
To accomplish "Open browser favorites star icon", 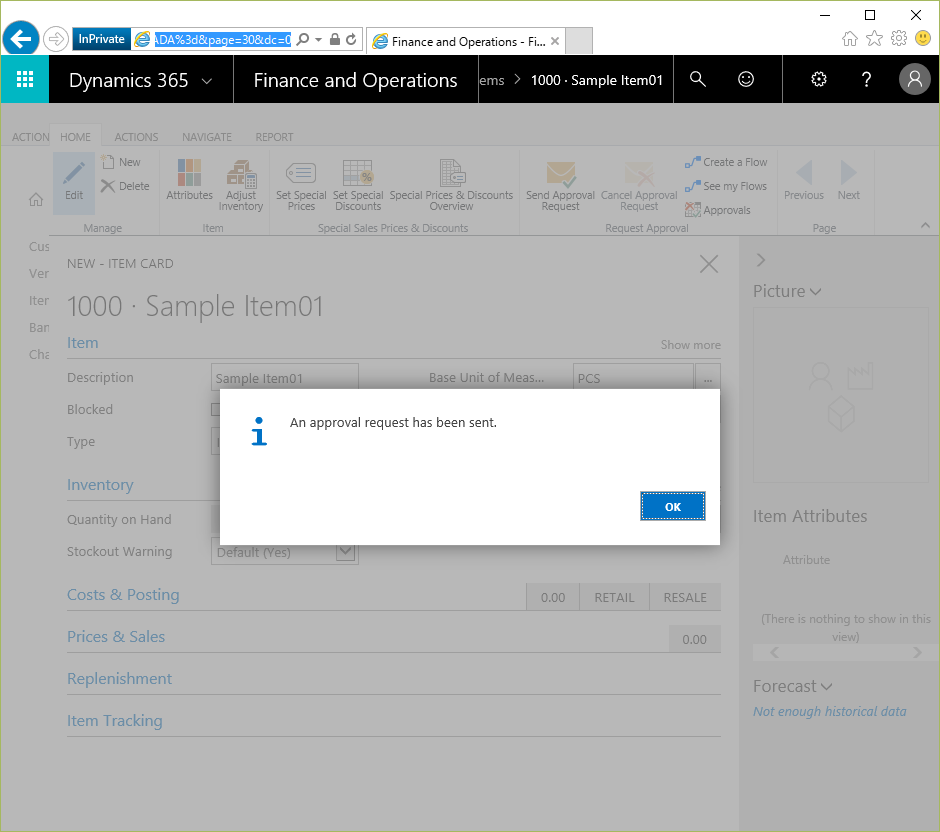I will pyautogui.click(x=874, y=38).
